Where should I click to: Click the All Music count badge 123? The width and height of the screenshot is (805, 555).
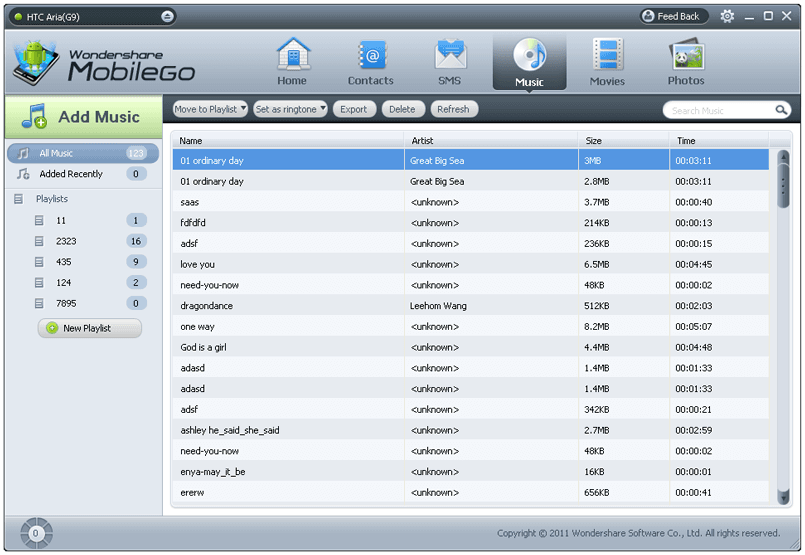coord(136,153)
